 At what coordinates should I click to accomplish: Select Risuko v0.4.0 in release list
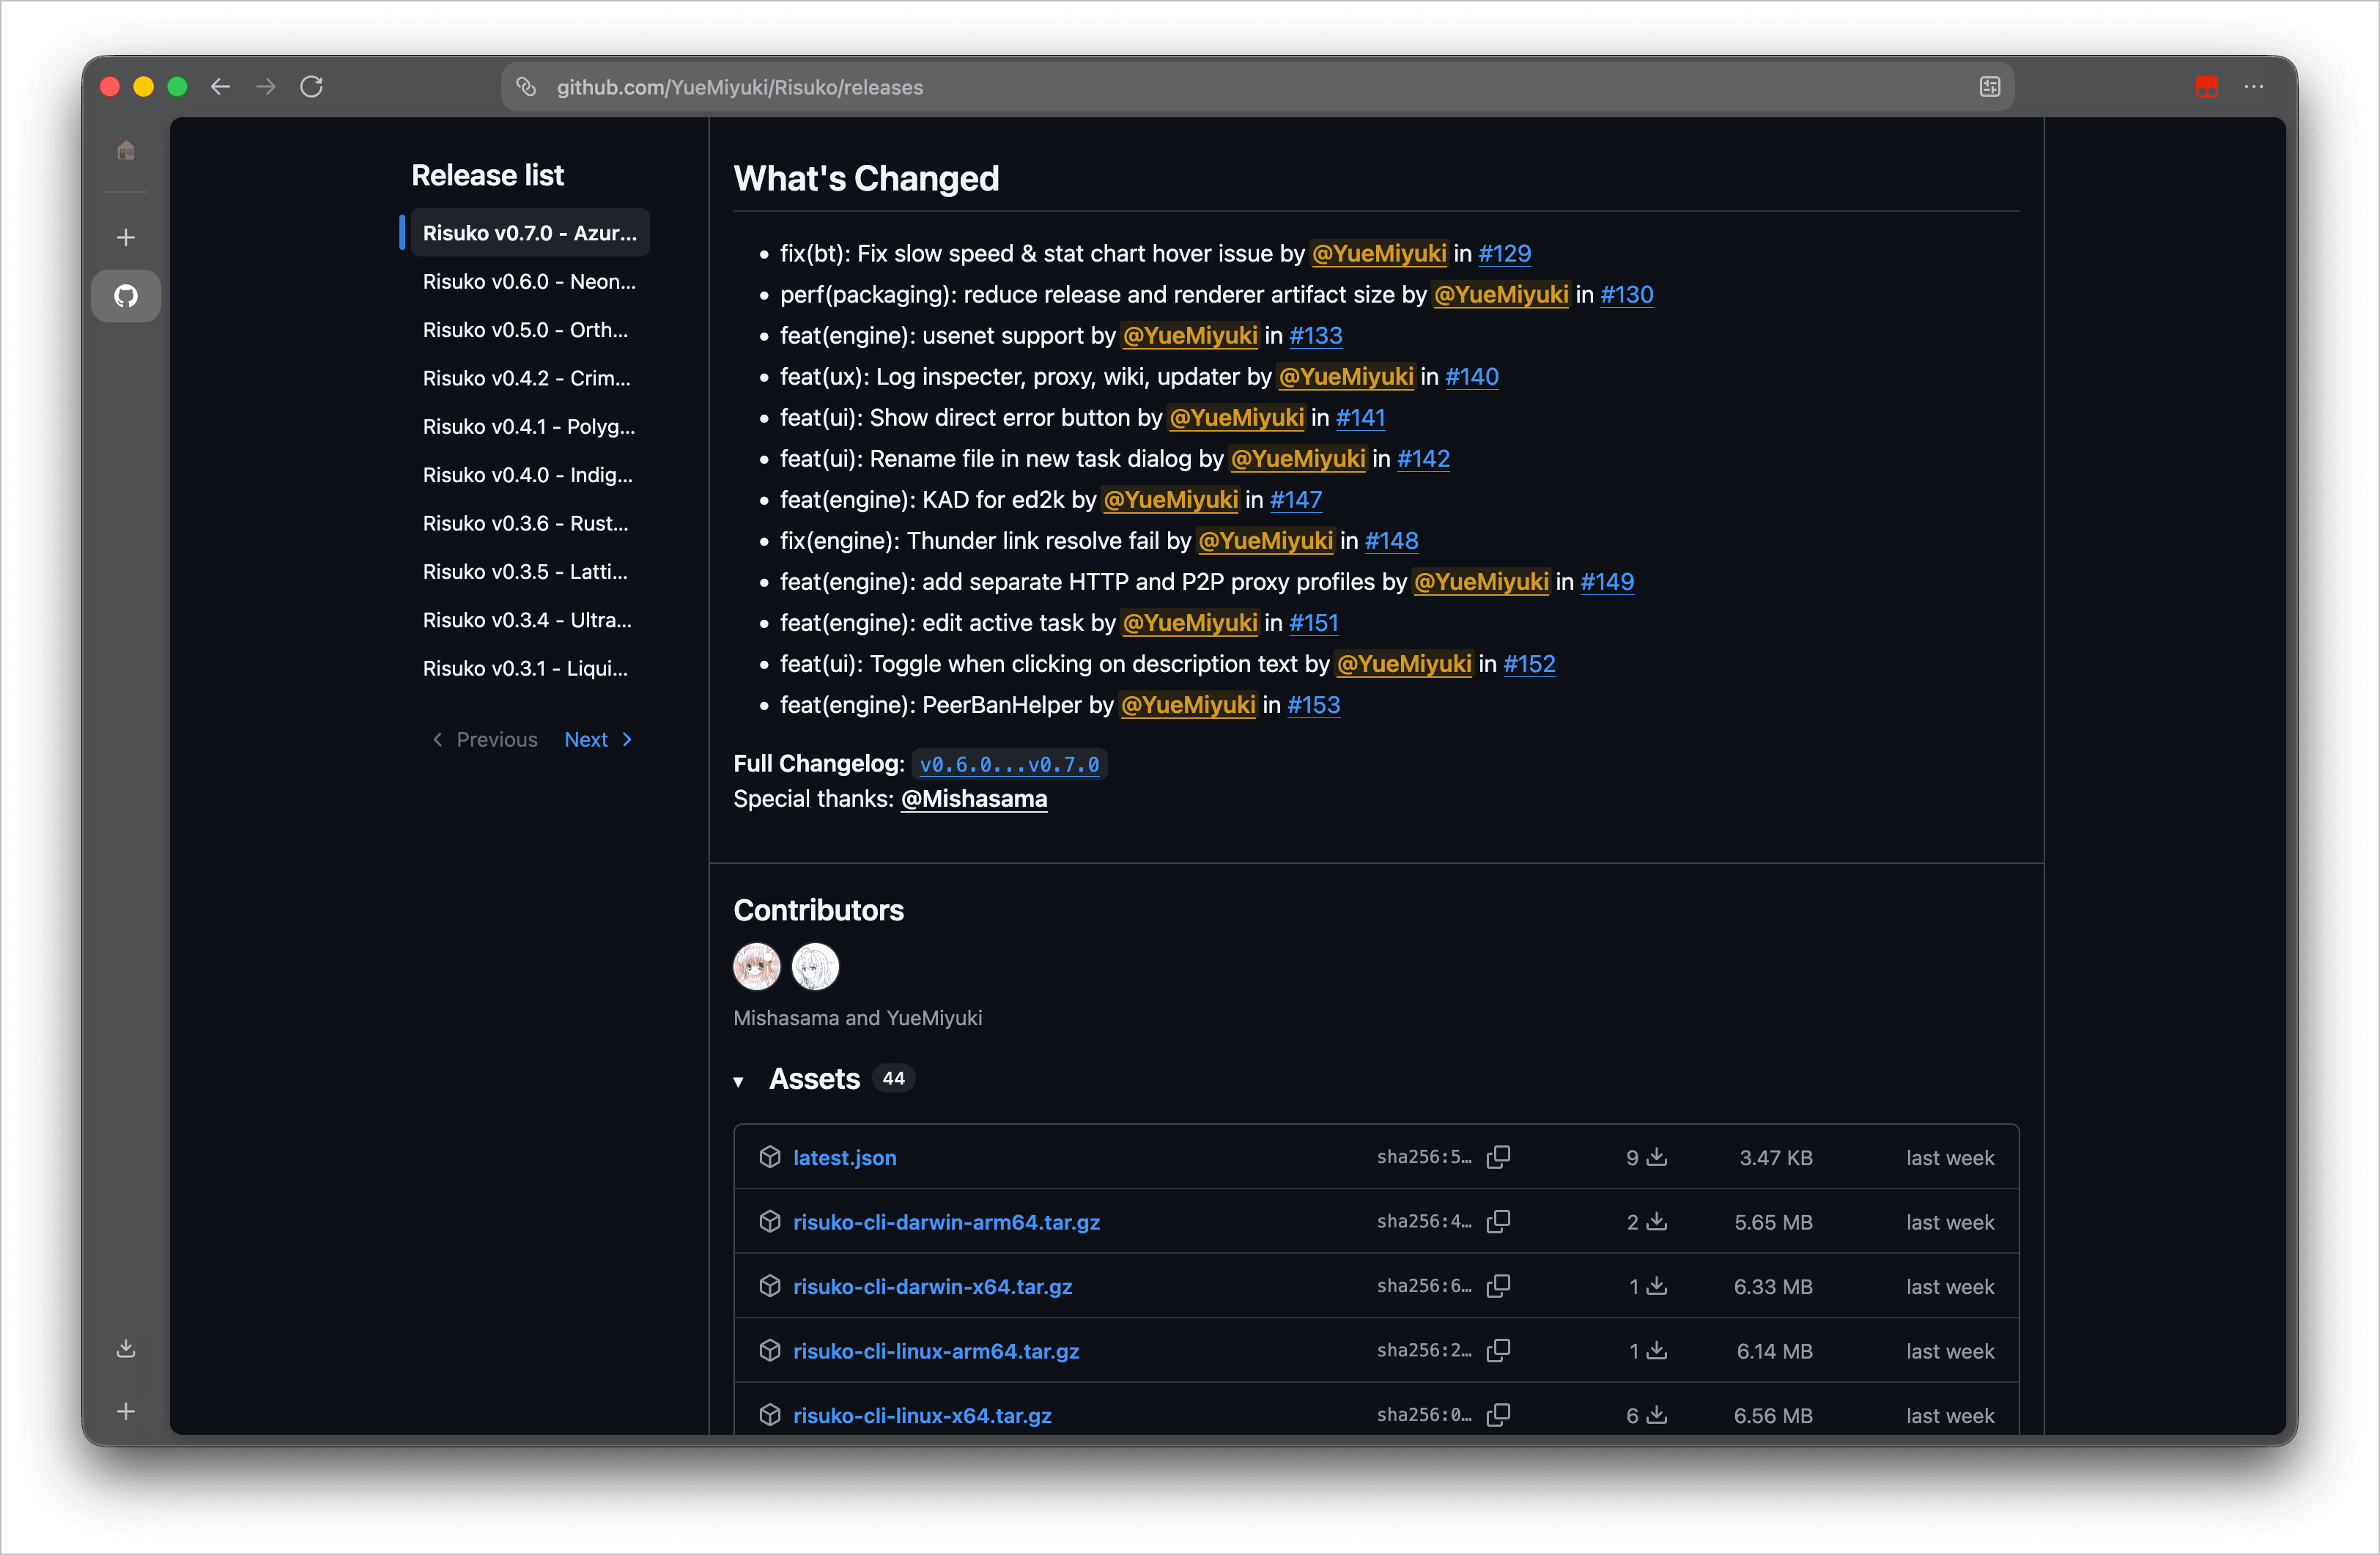coord(530,475)
